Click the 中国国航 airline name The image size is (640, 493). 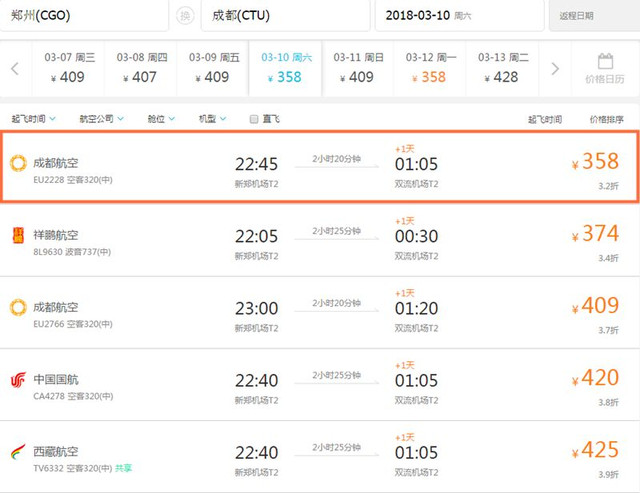pyautogui.click(x=56, y=380)
